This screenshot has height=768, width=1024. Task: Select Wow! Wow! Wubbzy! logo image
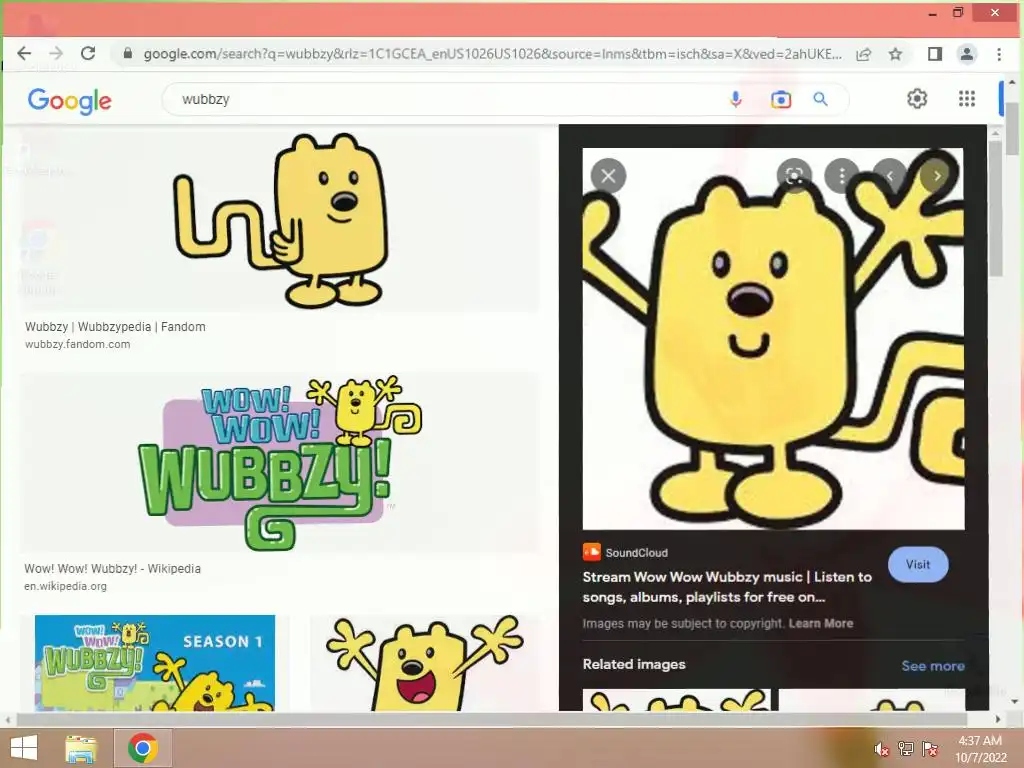click(280, 462)
